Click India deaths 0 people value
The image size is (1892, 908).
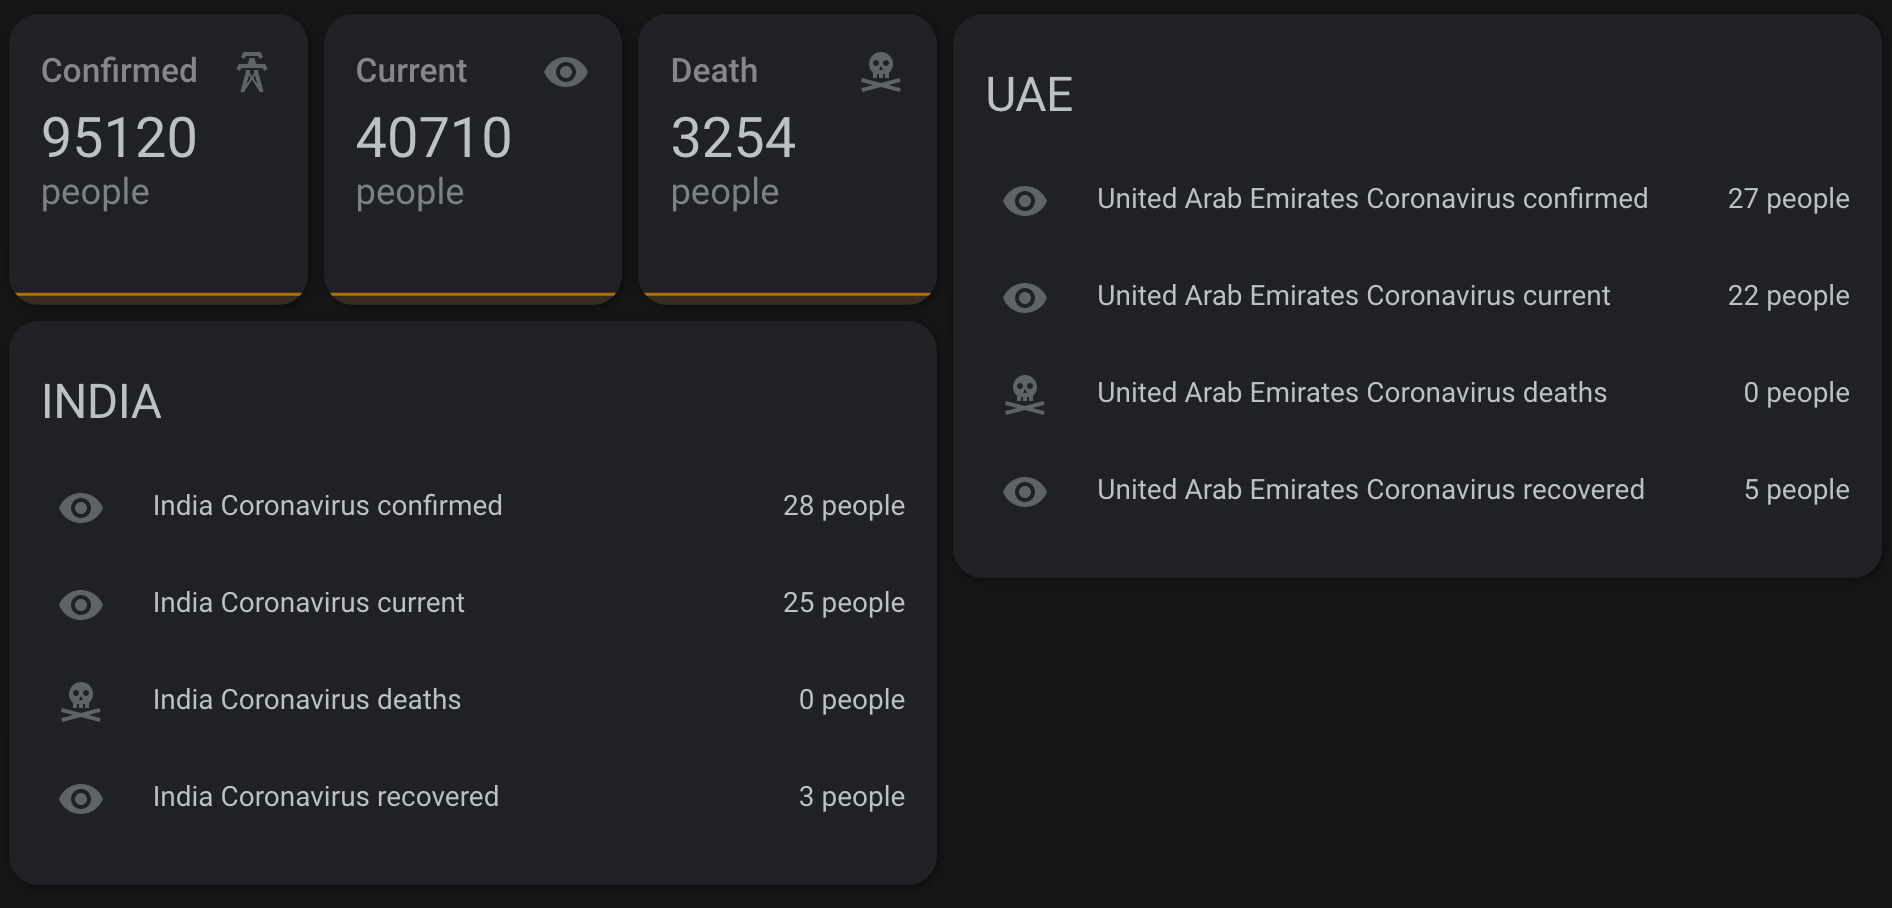852,700
